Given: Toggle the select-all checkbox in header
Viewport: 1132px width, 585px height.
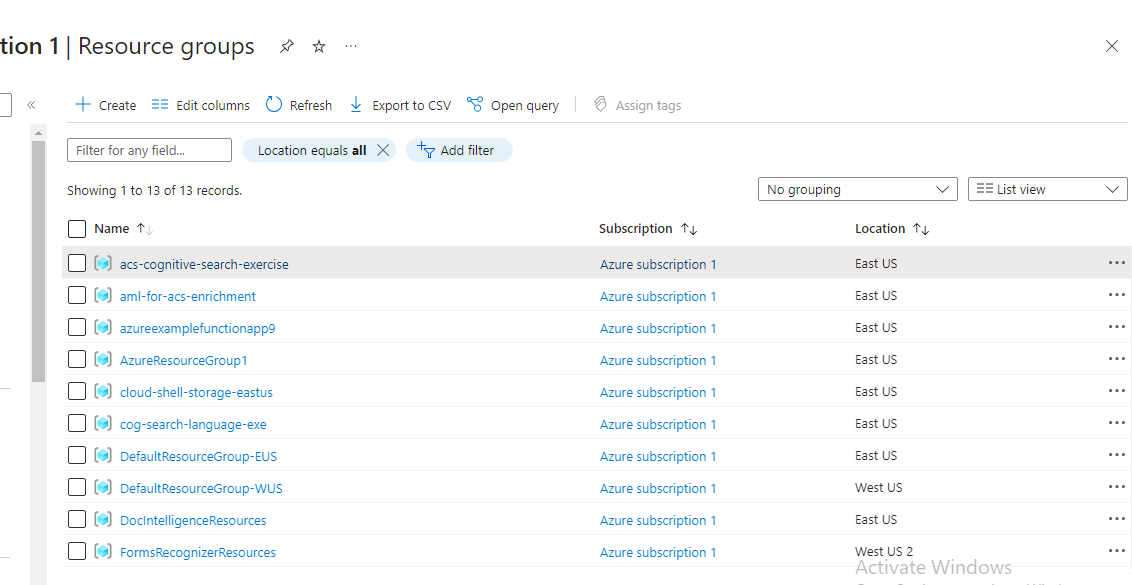Looking at the screenshot, I should [77, 229].
